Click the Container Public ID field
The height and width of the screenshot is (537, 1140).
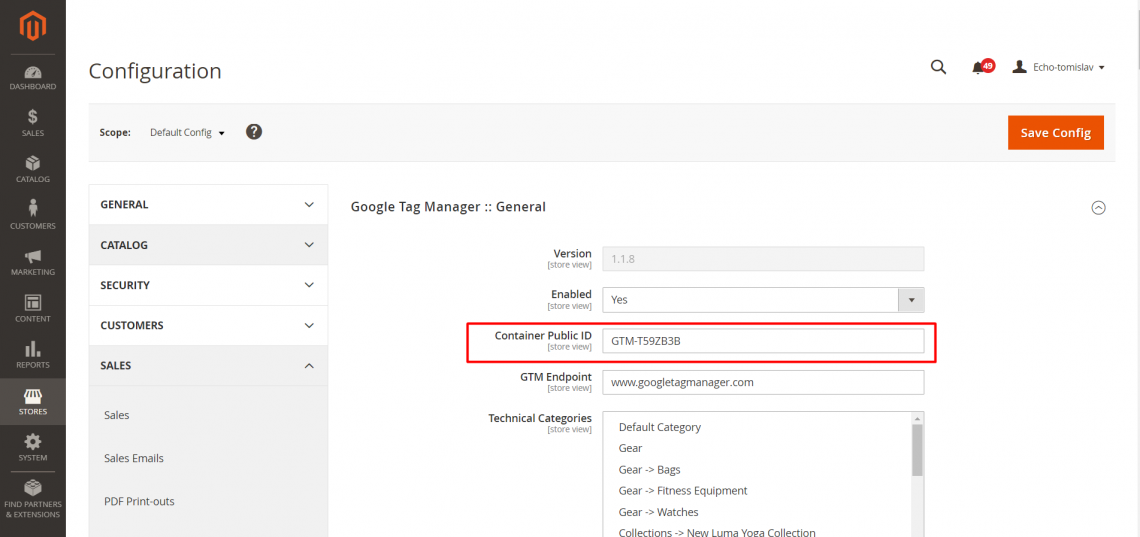point(762,341)
